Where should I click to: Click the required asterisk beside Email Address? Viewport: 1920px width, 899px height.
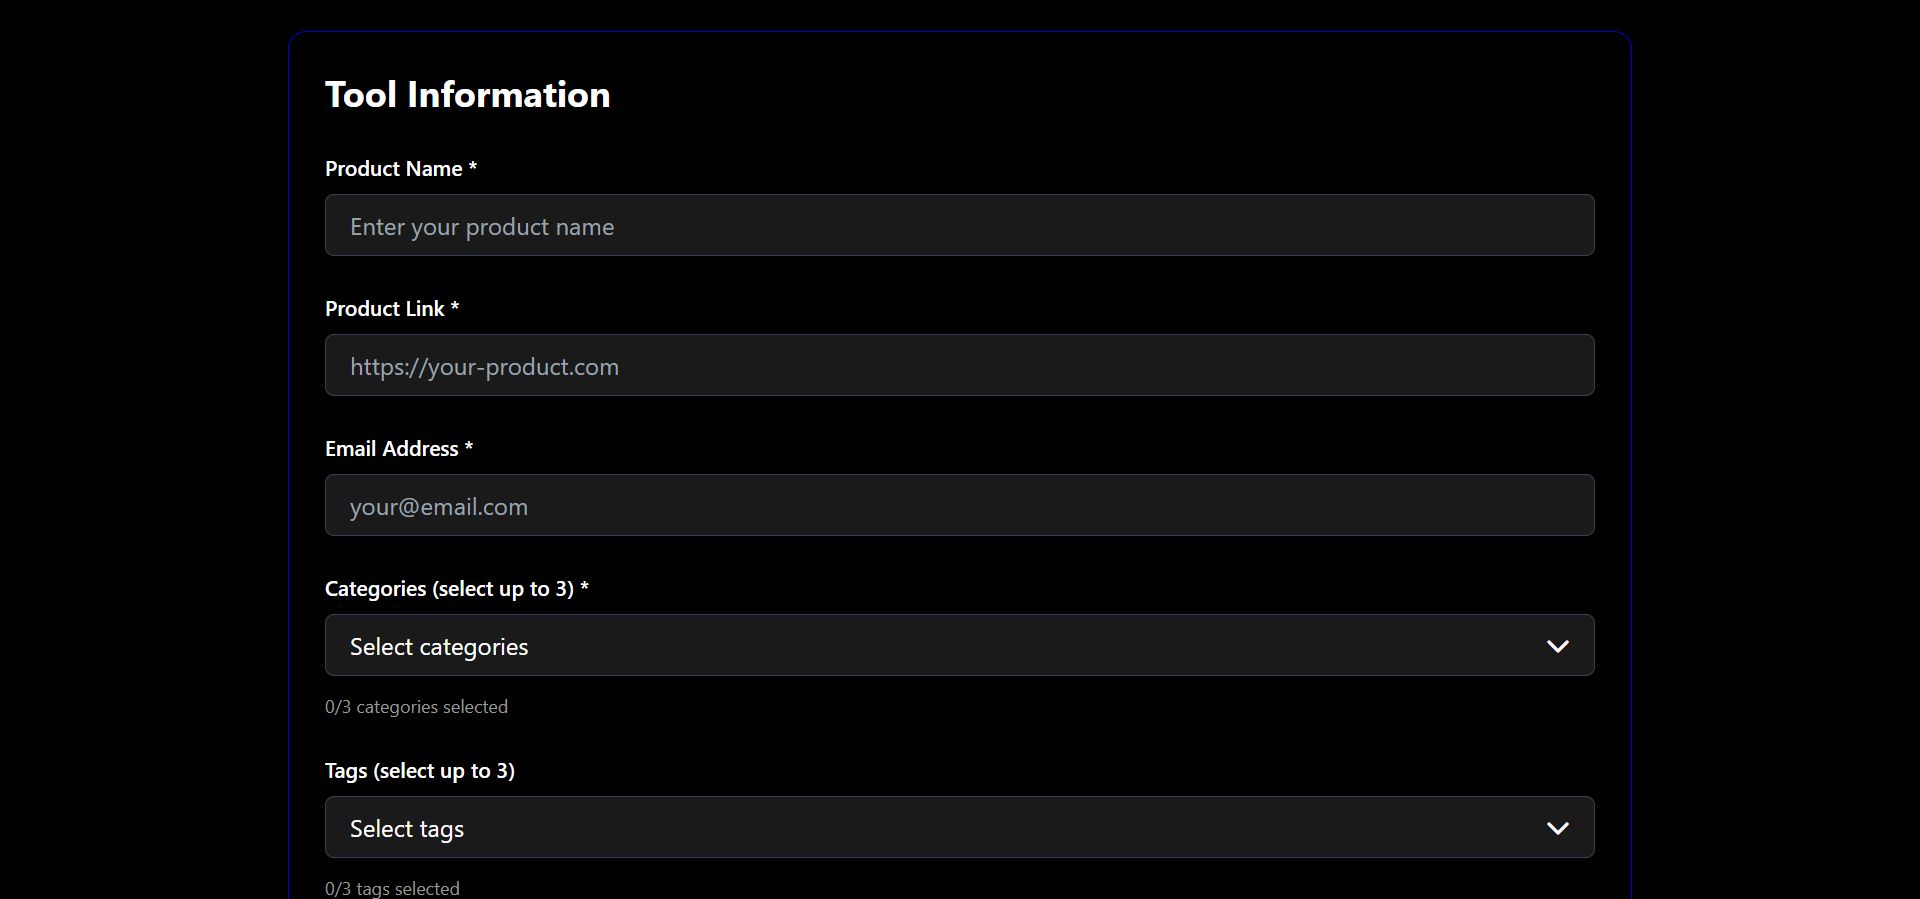tap(469, 447)
